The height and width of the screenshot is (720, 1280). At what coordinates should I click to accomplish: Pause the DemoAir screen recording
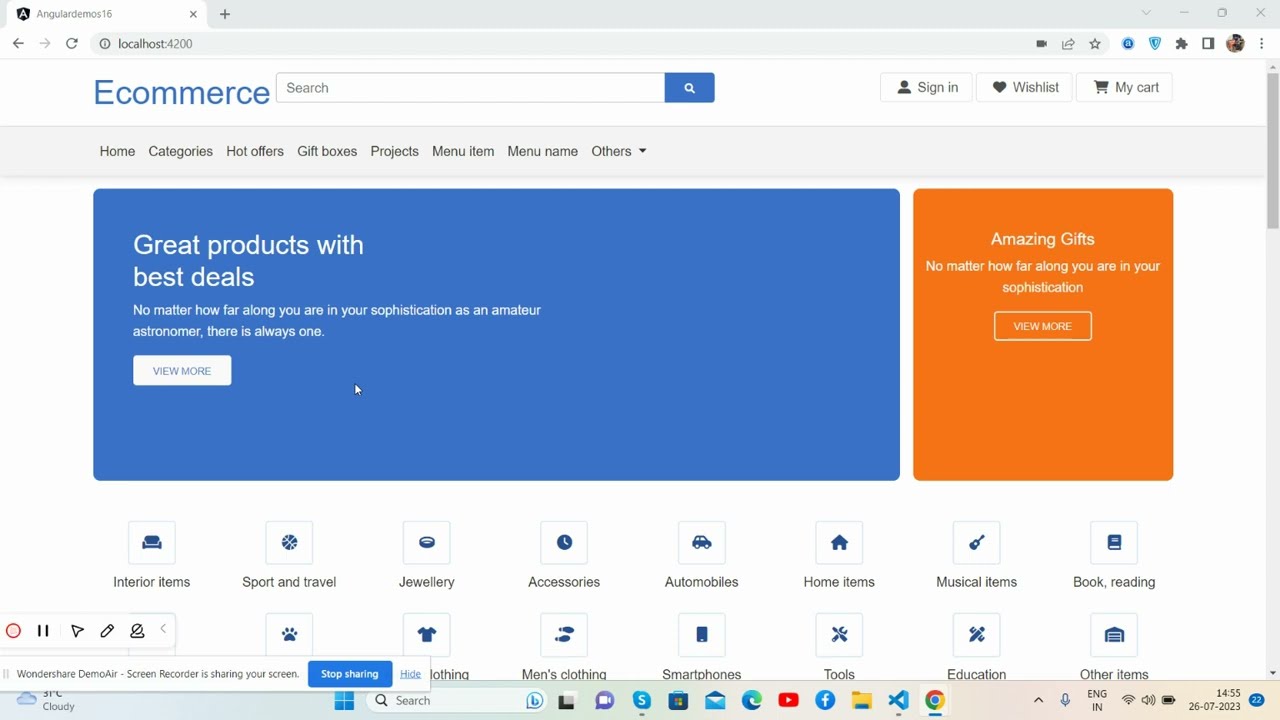43,631
